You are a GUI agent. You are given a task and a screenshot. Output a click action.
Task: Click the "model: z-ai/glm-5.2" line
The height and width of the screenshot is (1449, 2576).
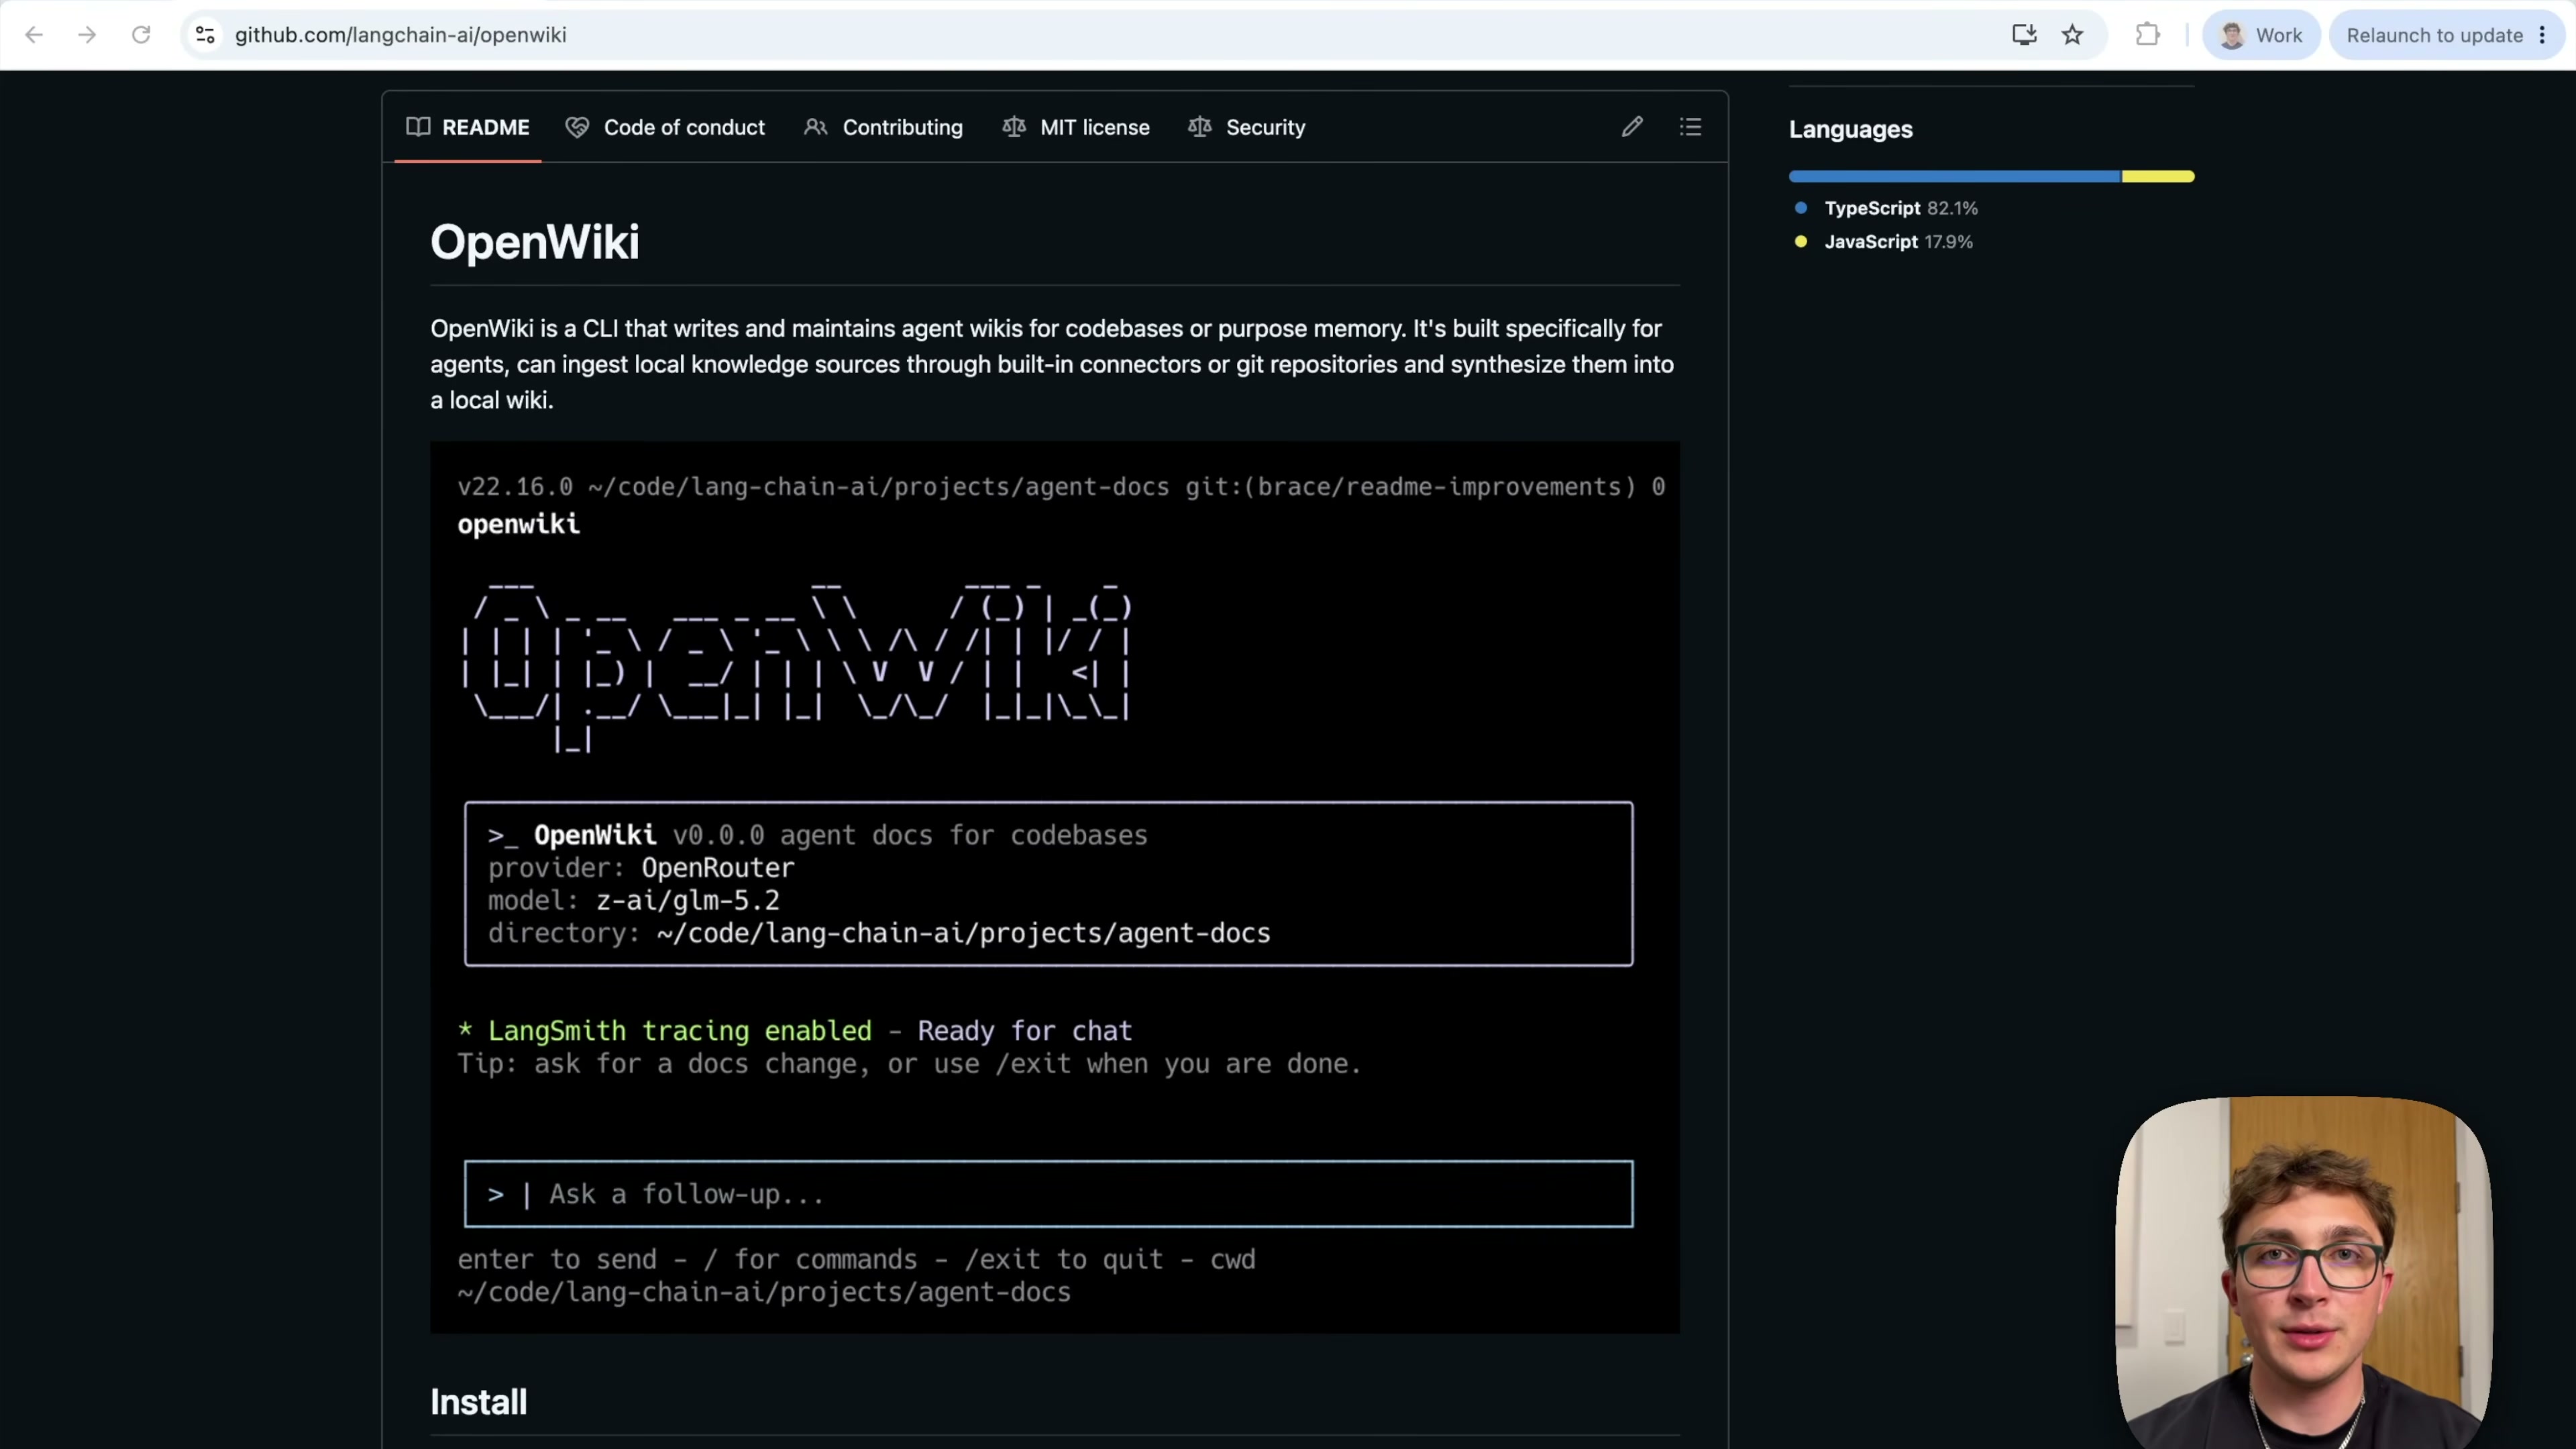[x=634, y=901]
